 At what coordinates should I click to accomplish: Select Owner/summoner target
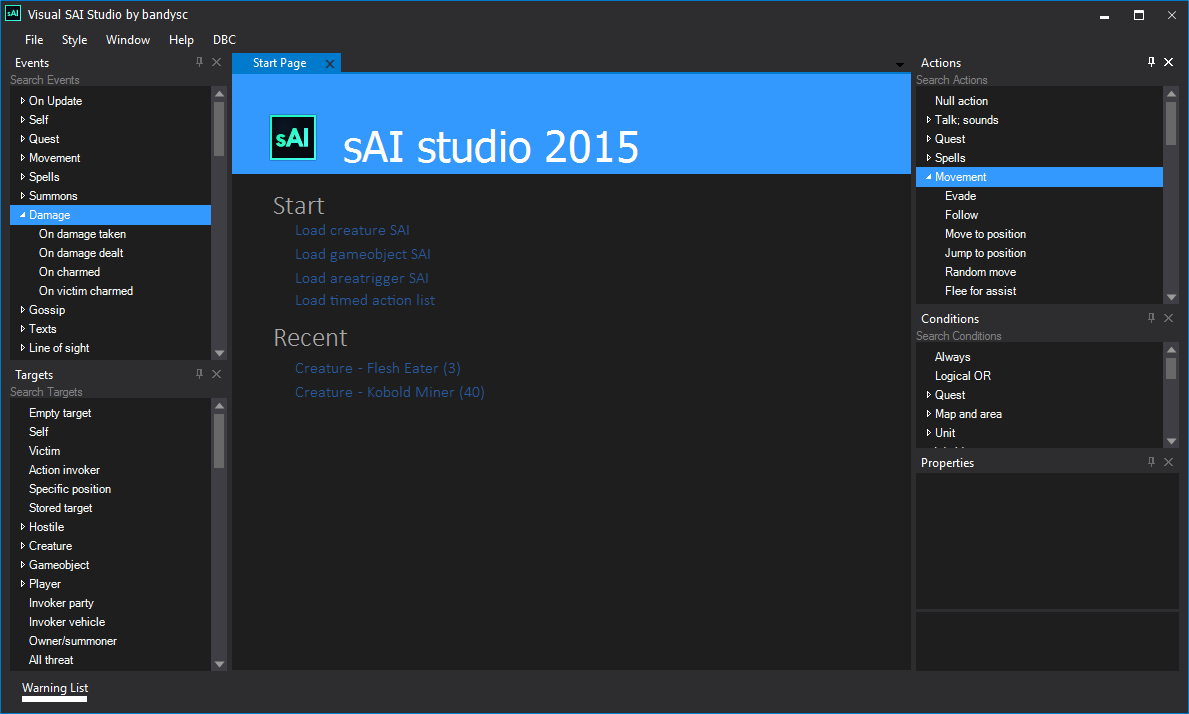tap(73, 640)
